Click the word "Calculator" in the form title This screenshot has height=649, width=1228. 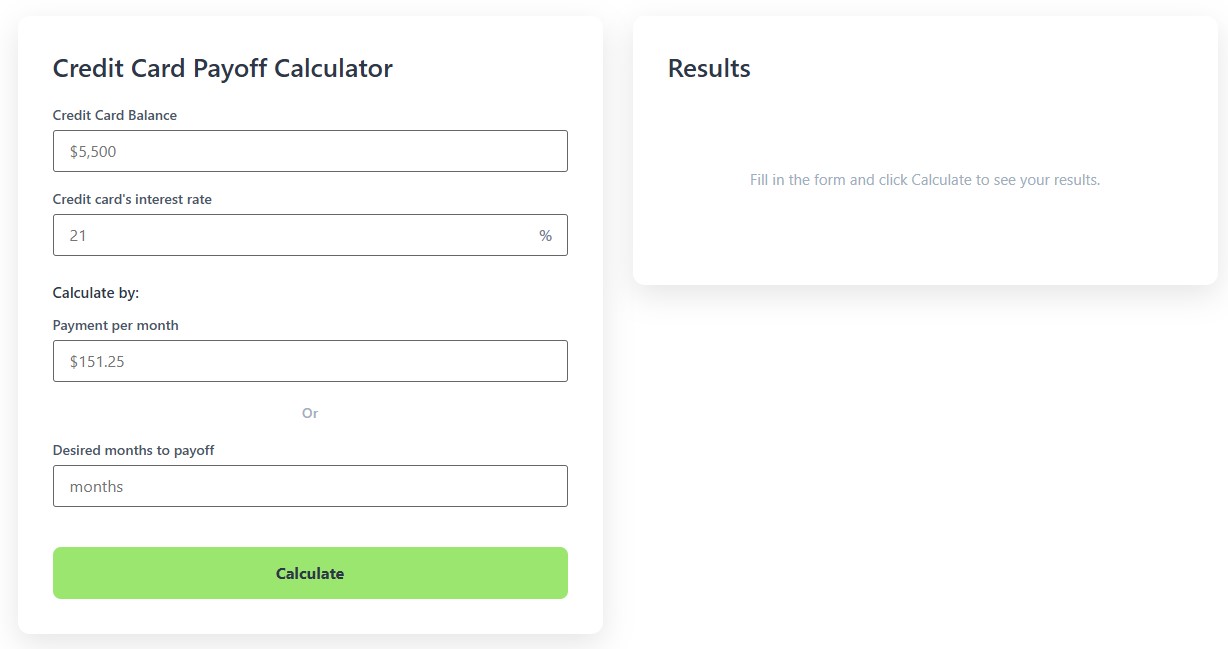pos(333,68)
